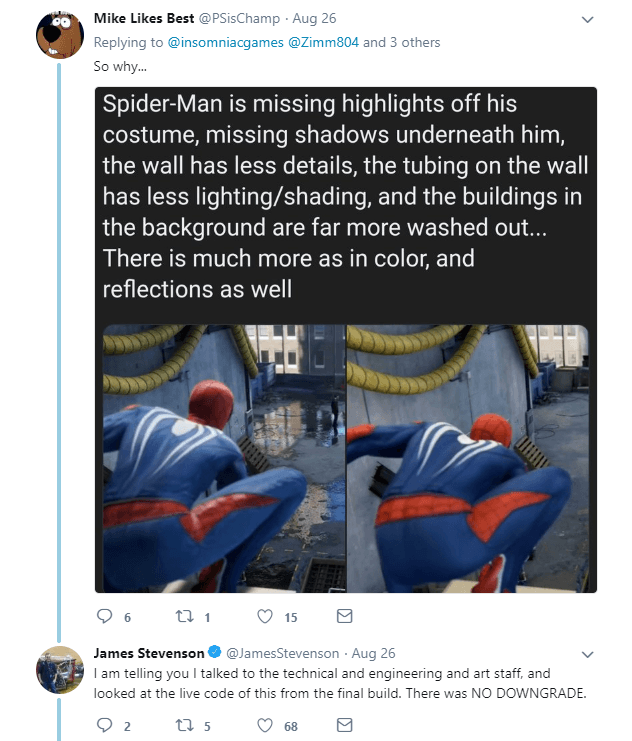Image resolution: width=632 pixels, height=741 pixels.
Task: Reply to James Stevenson's tweet
Action: [103, 726]
